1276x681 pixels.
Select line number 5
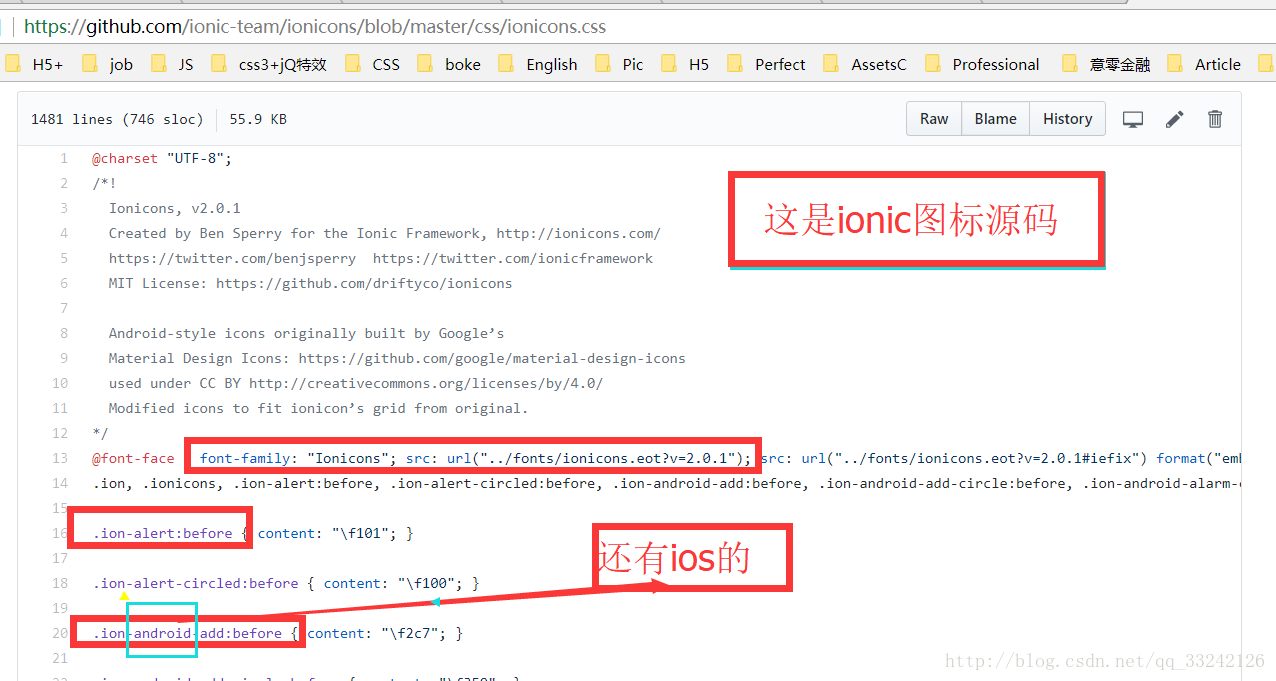(x=64, y=258)
